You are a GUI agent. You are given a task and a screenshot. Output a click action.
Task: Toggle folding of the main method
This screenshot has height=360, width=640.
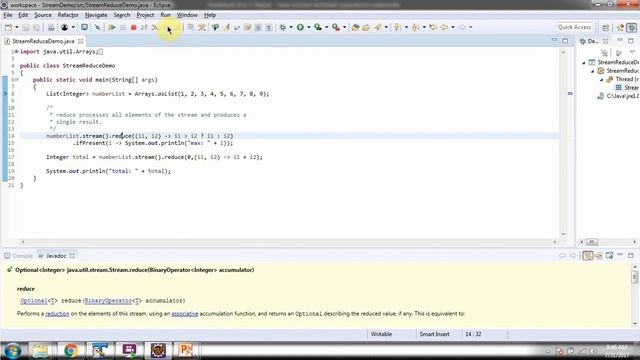pyautogui.click(x=17, y=80)
